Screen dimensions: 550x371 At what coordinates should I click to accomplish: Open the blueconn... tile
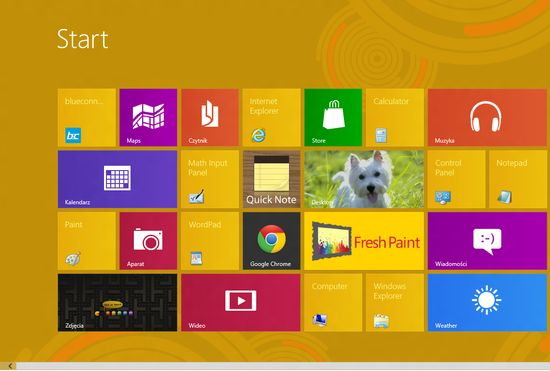(87, 117)
